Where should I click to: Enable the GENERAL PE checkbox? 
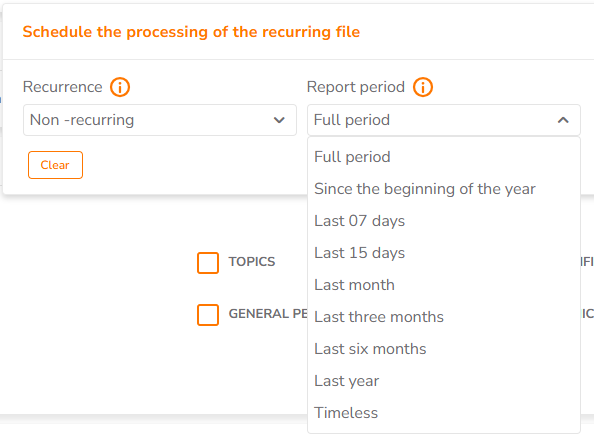pyautogui.click(x=208, y=315)
